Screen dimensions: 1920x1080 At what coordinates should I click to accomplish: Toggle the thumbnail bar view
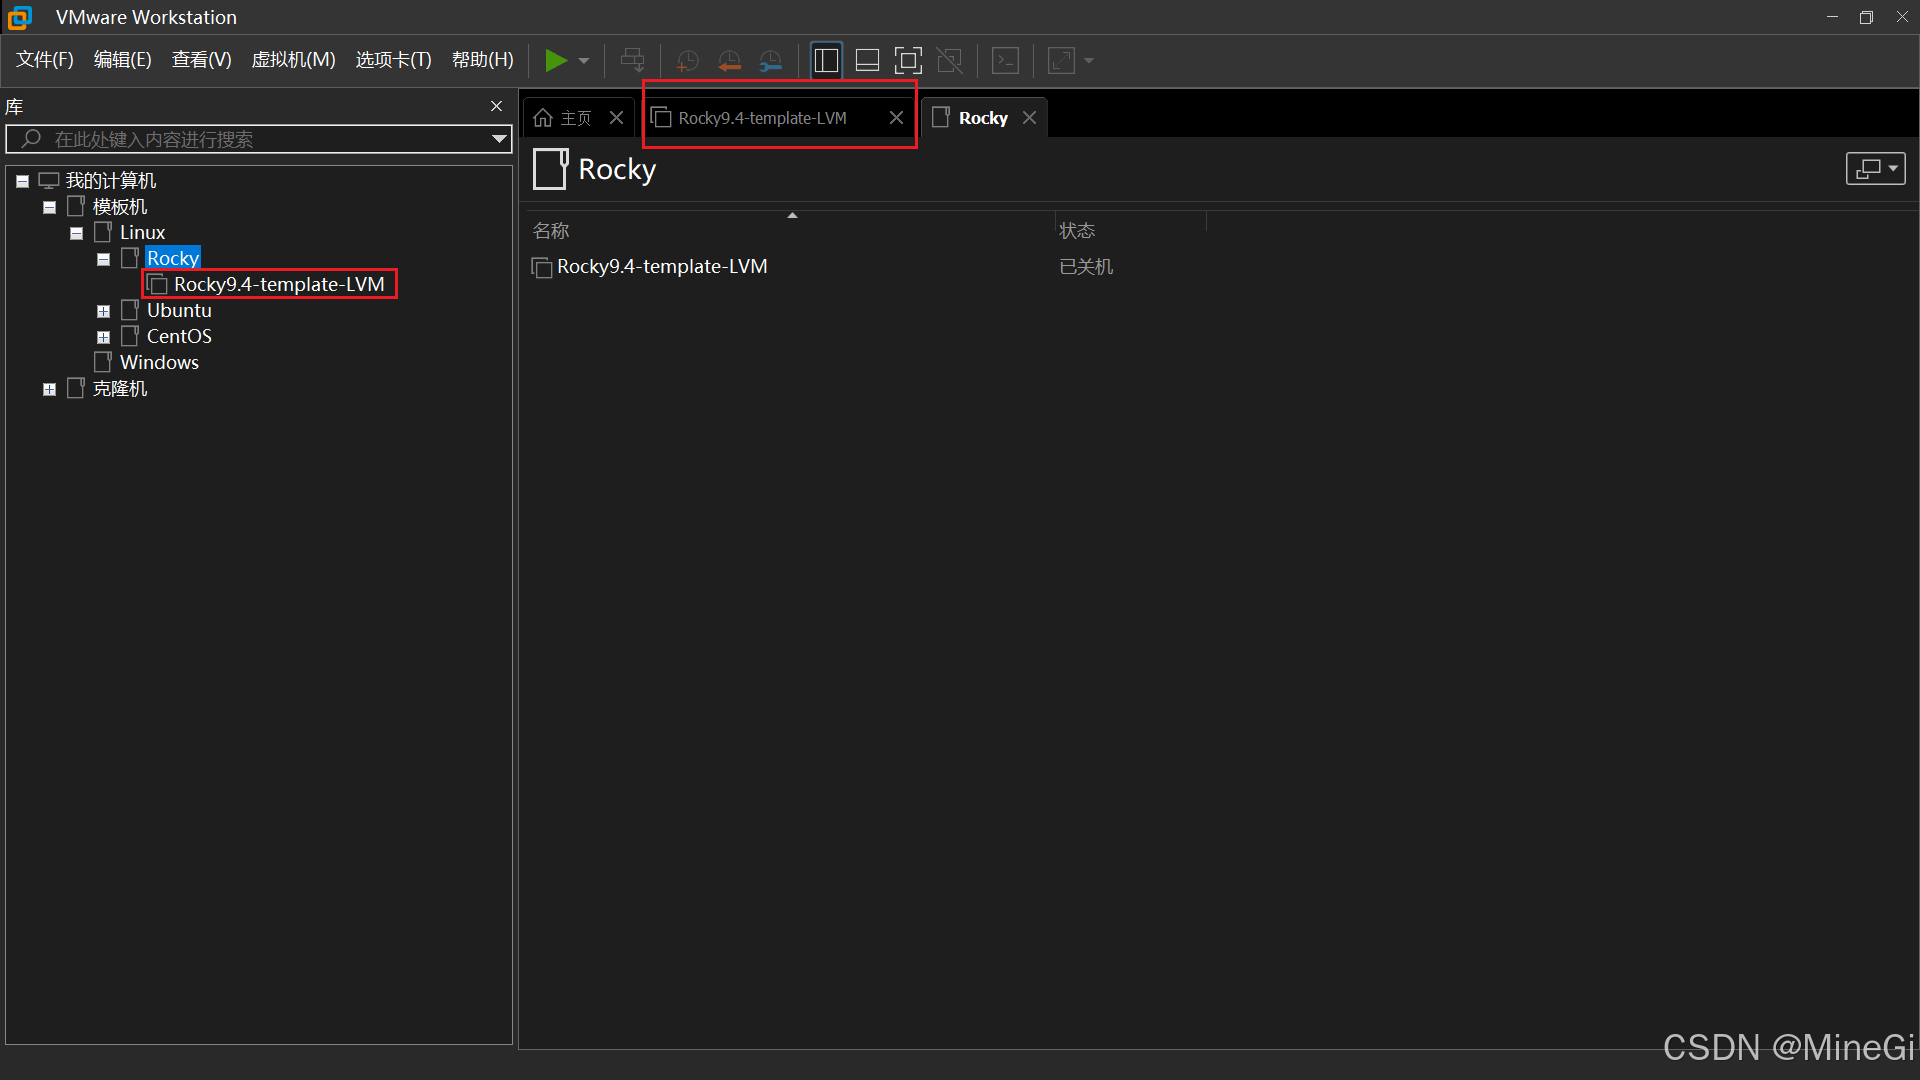[867, 61]
